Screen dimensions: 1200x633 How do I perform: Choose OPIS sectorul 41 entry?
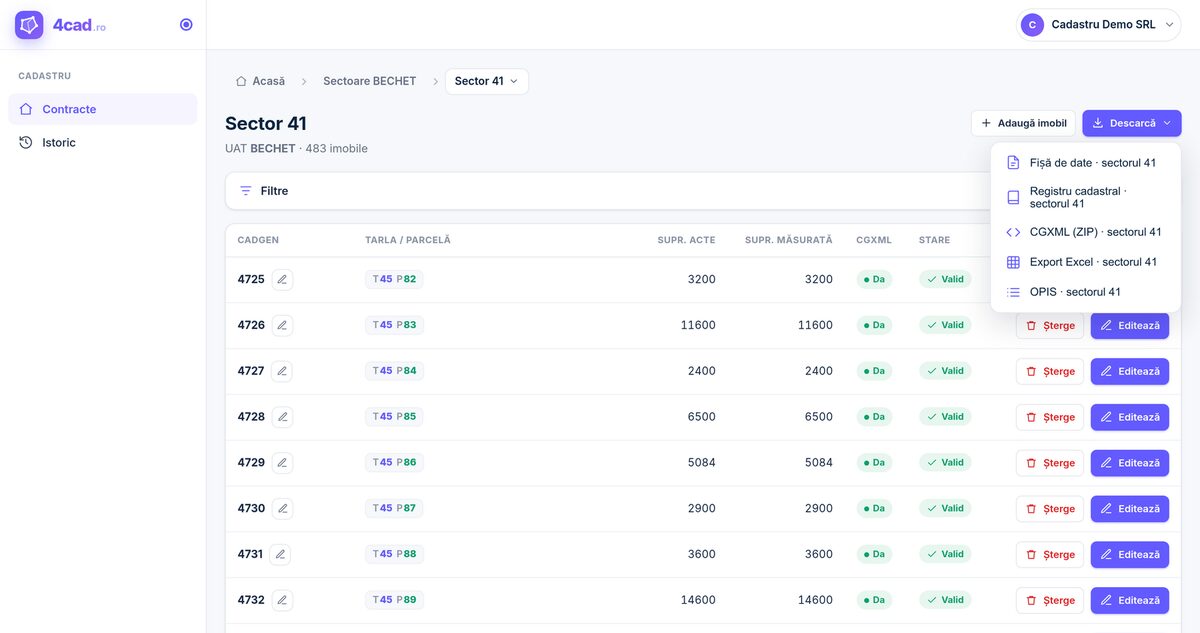(x=1085, y=292)
